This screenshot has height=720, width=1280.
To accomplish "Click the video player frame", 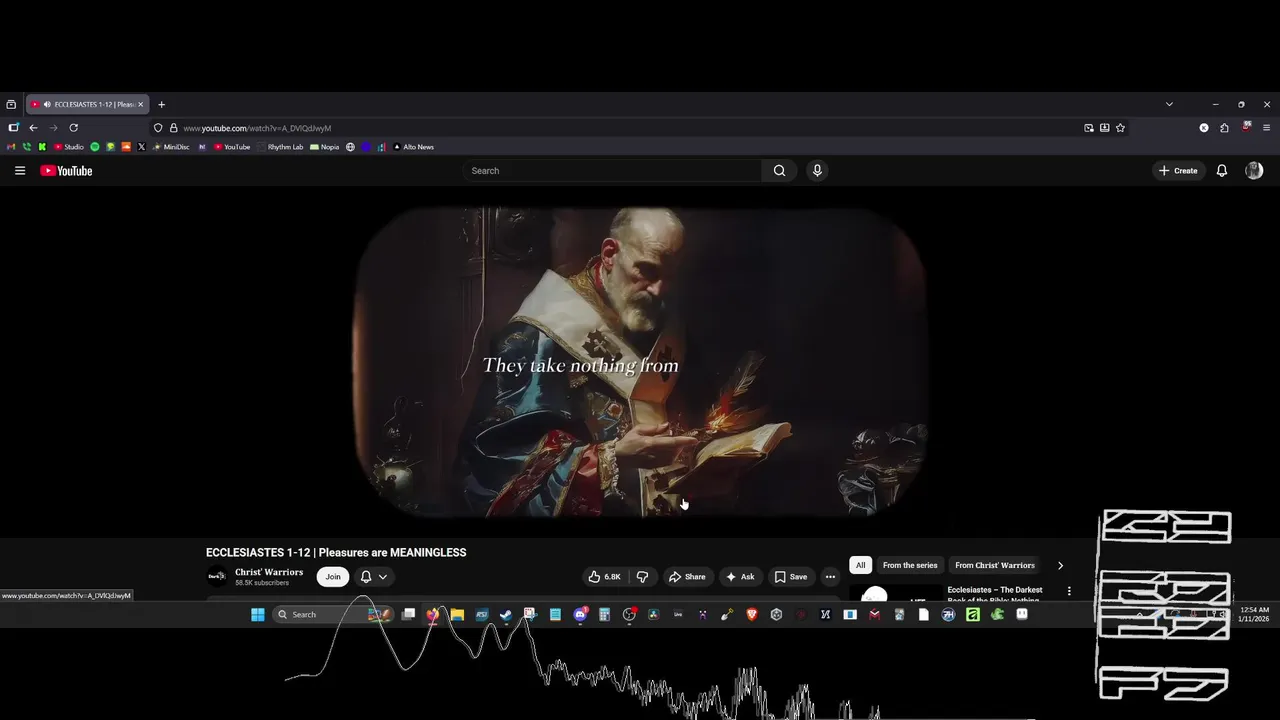I will (x=640, y=362).
